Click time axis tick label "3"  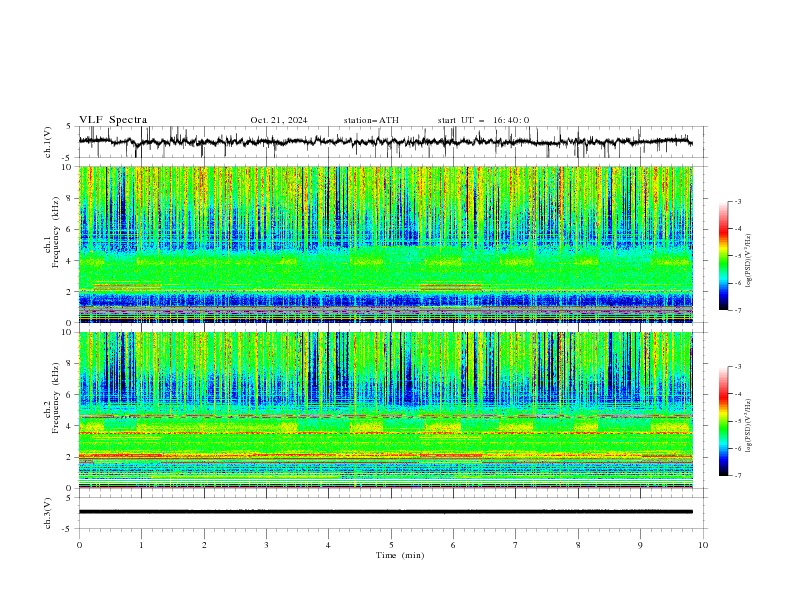(x=266, y=545)
